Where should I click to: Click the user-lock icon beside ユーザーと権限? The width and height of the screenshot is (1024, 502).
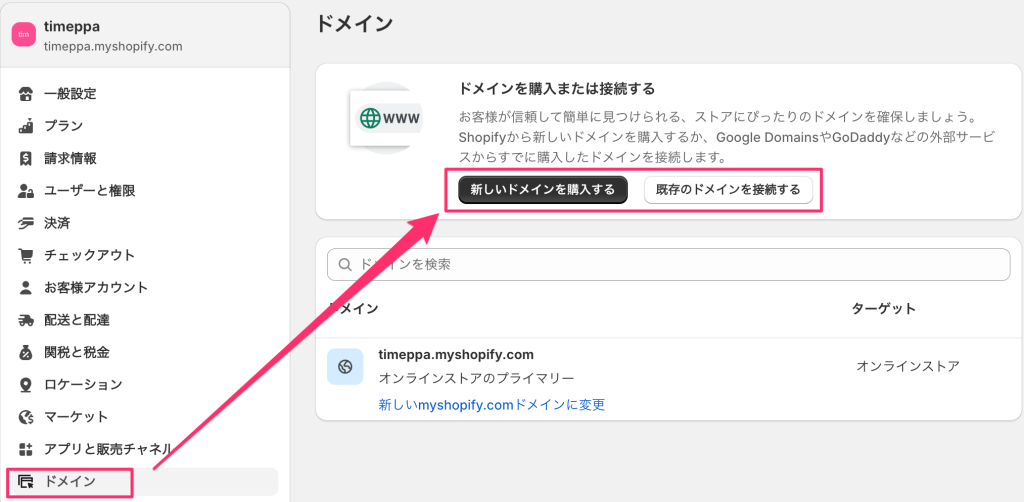click(25, 191)
